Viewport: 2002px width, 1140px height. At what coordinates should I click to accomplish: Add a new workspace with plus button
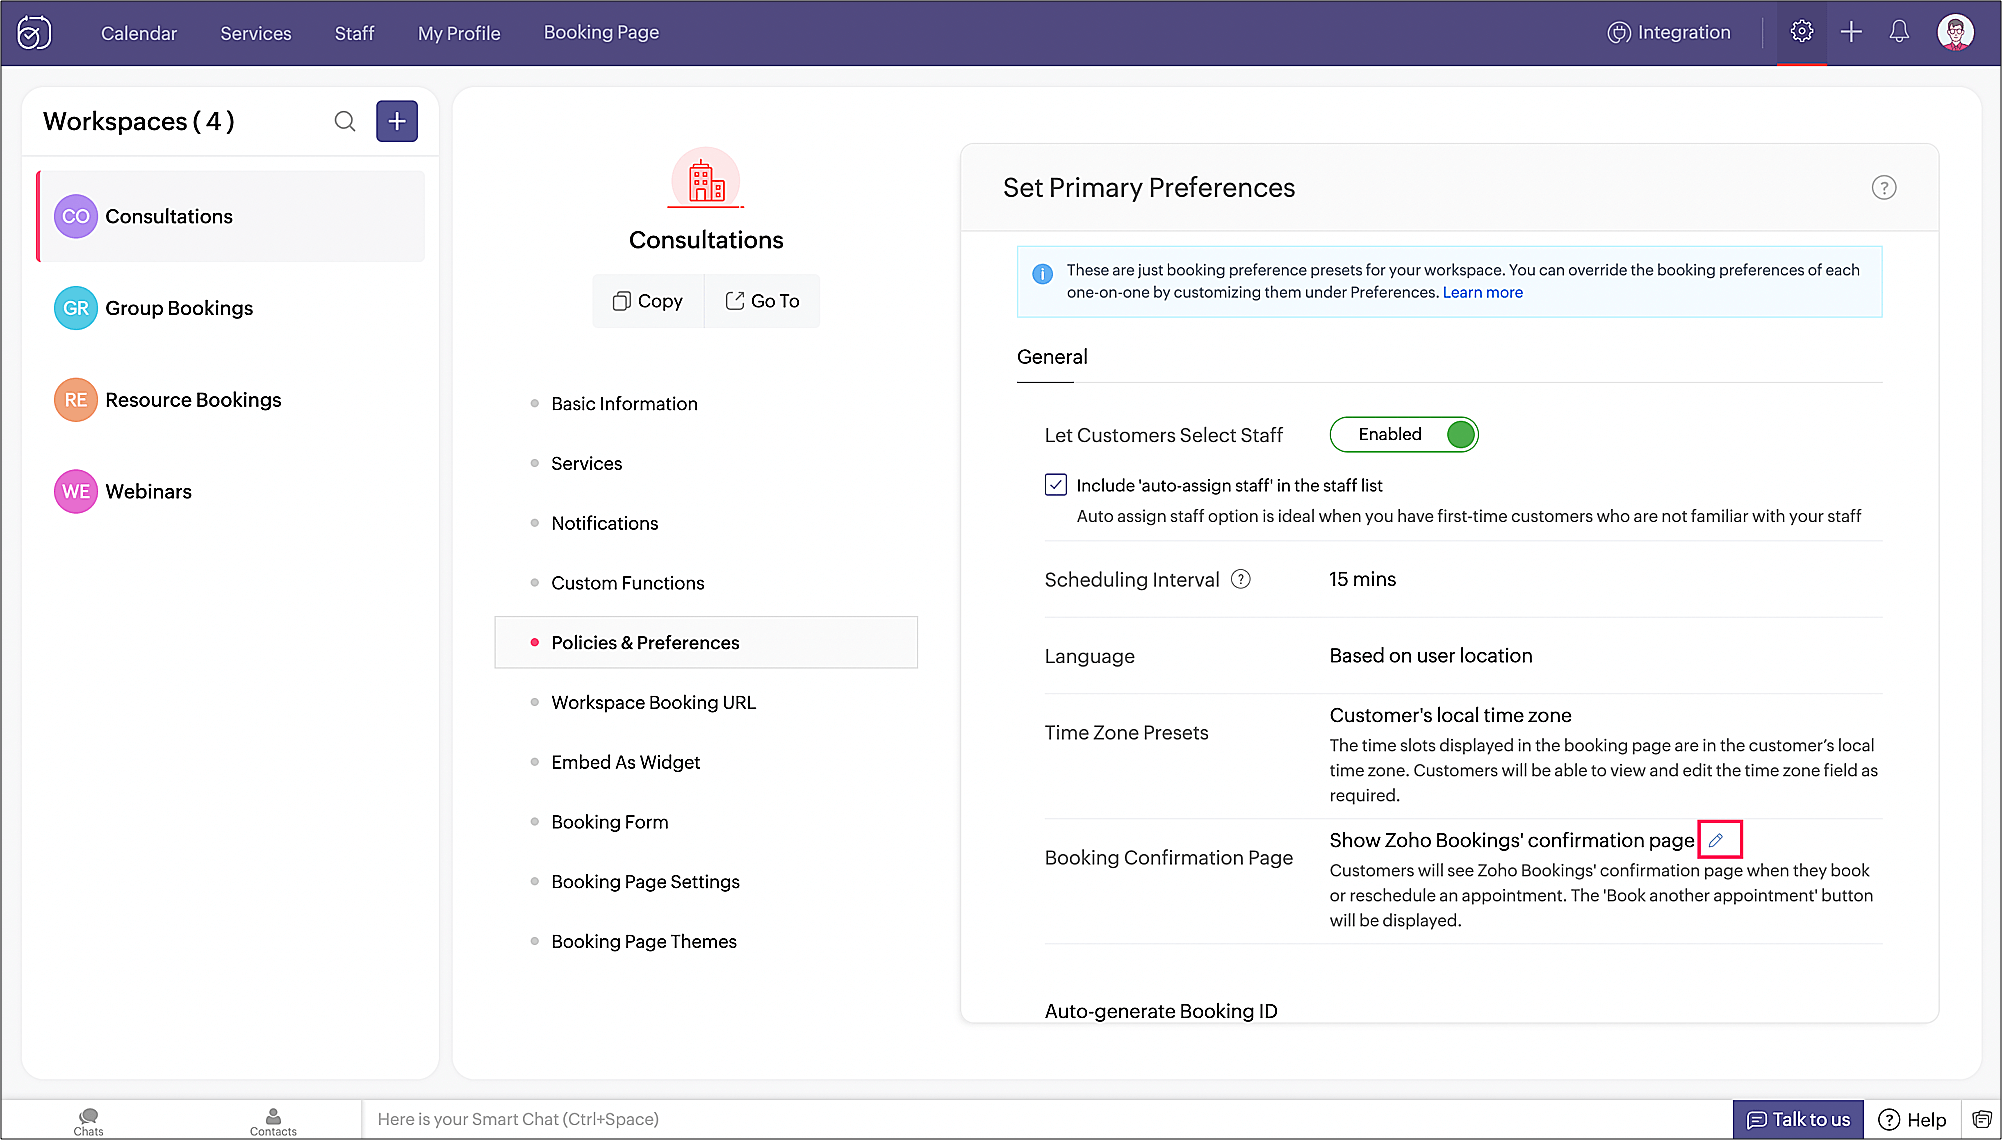[x=397, y=121]
